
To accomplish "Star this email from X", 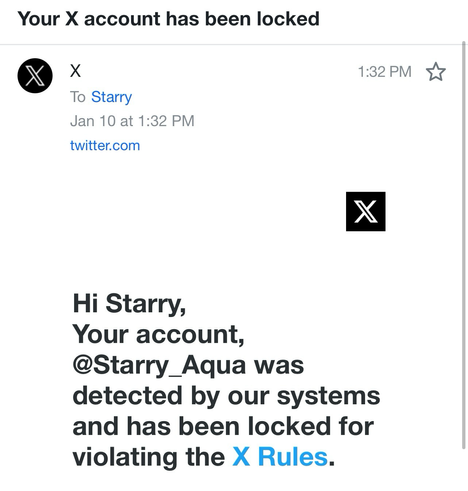I will (x=436, y=72).
